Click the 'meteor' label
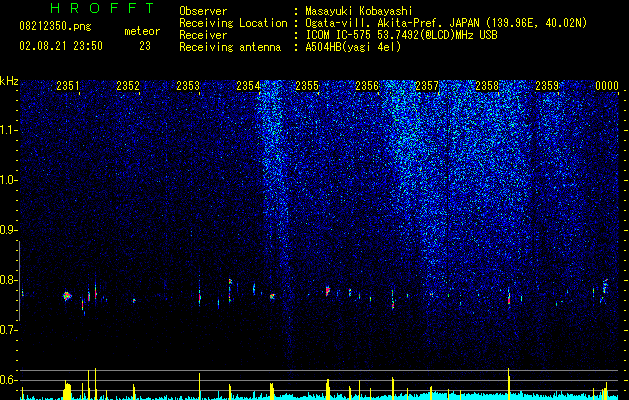The width and height of the screenshot is (629, 400). click(142, 31)
